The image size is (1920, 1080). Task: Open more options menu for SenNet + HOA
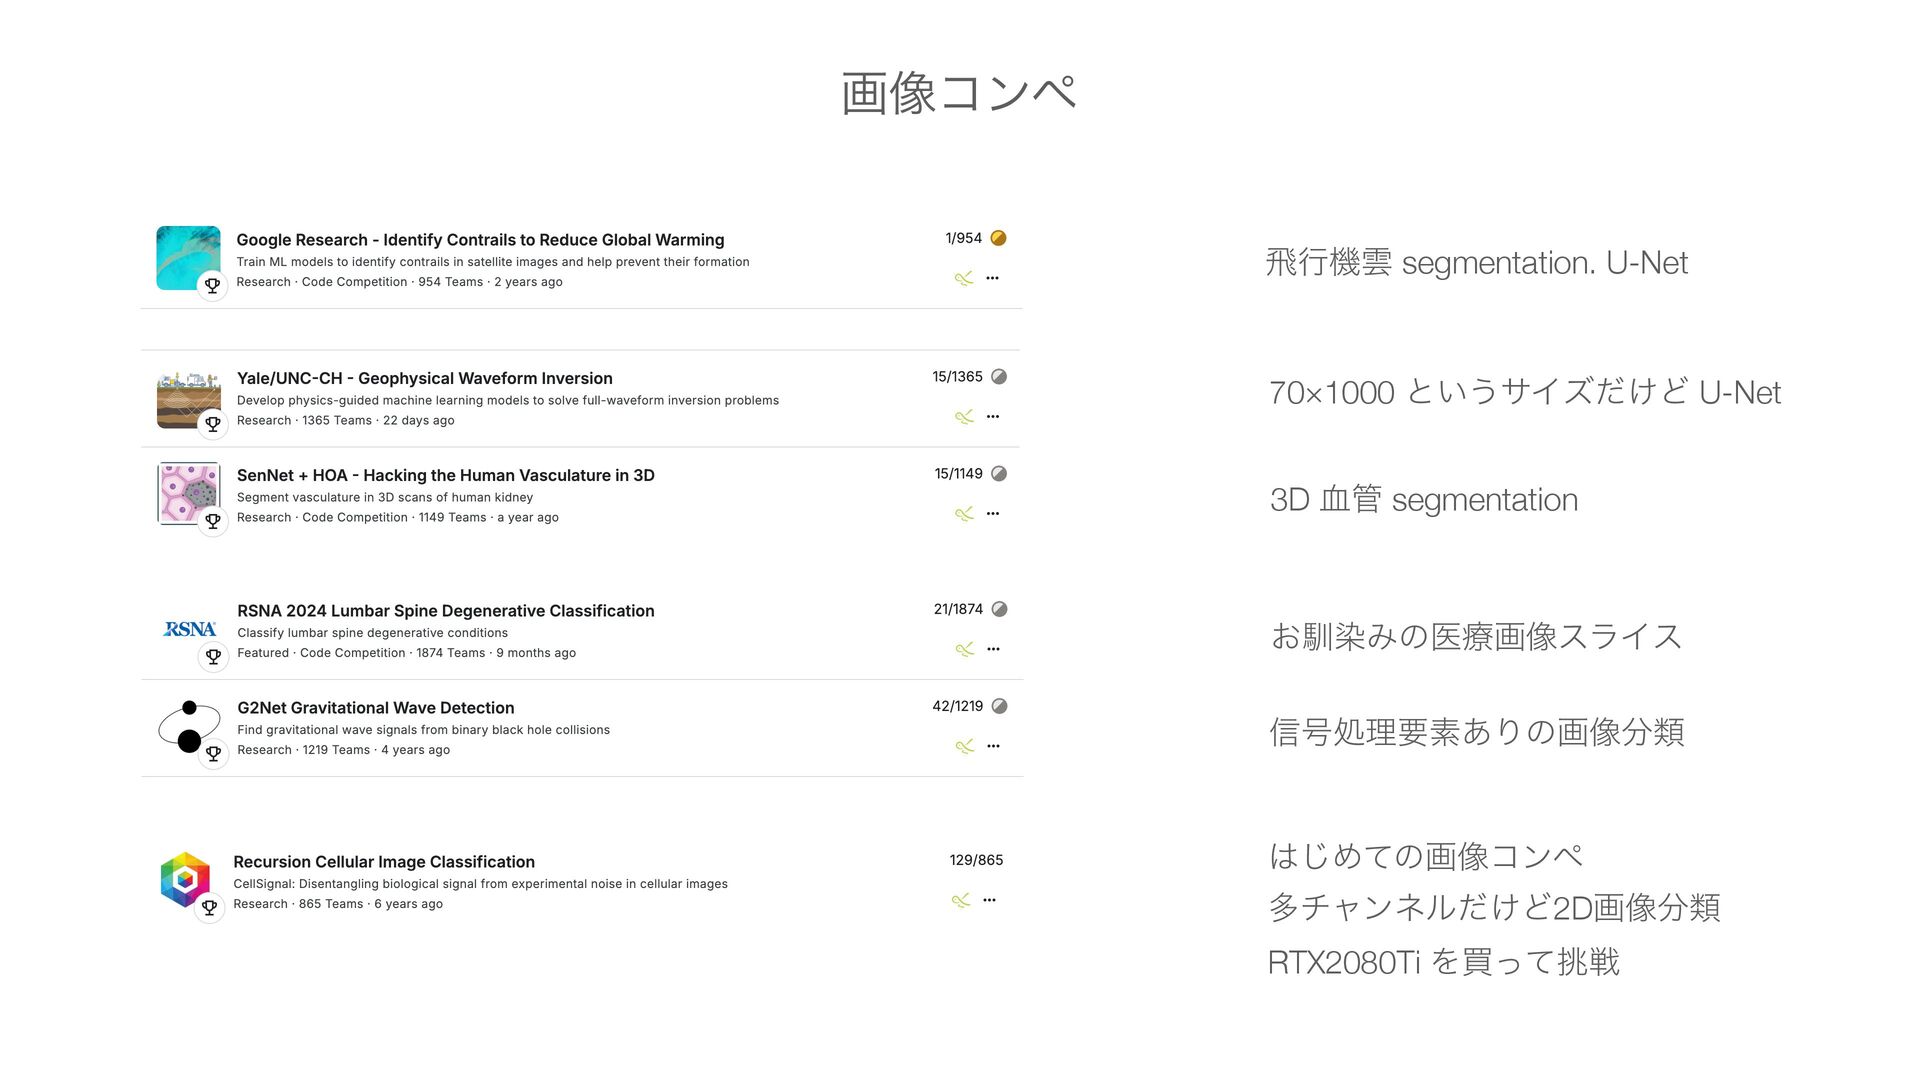pyautogui.click(x=993, y=514)
